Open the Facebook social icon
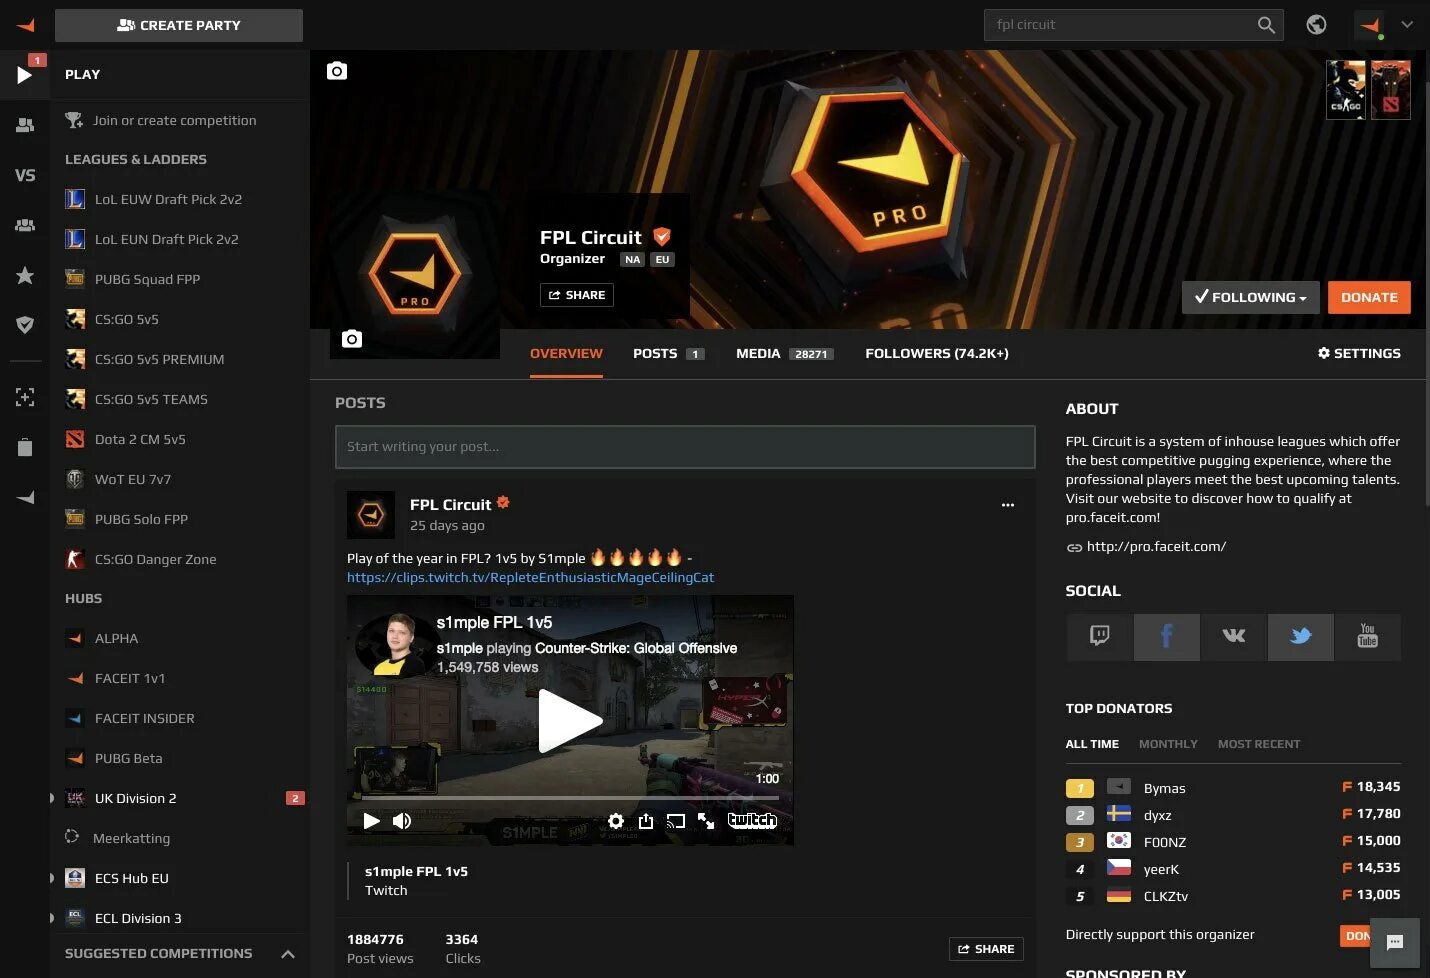 [1166, 637]
